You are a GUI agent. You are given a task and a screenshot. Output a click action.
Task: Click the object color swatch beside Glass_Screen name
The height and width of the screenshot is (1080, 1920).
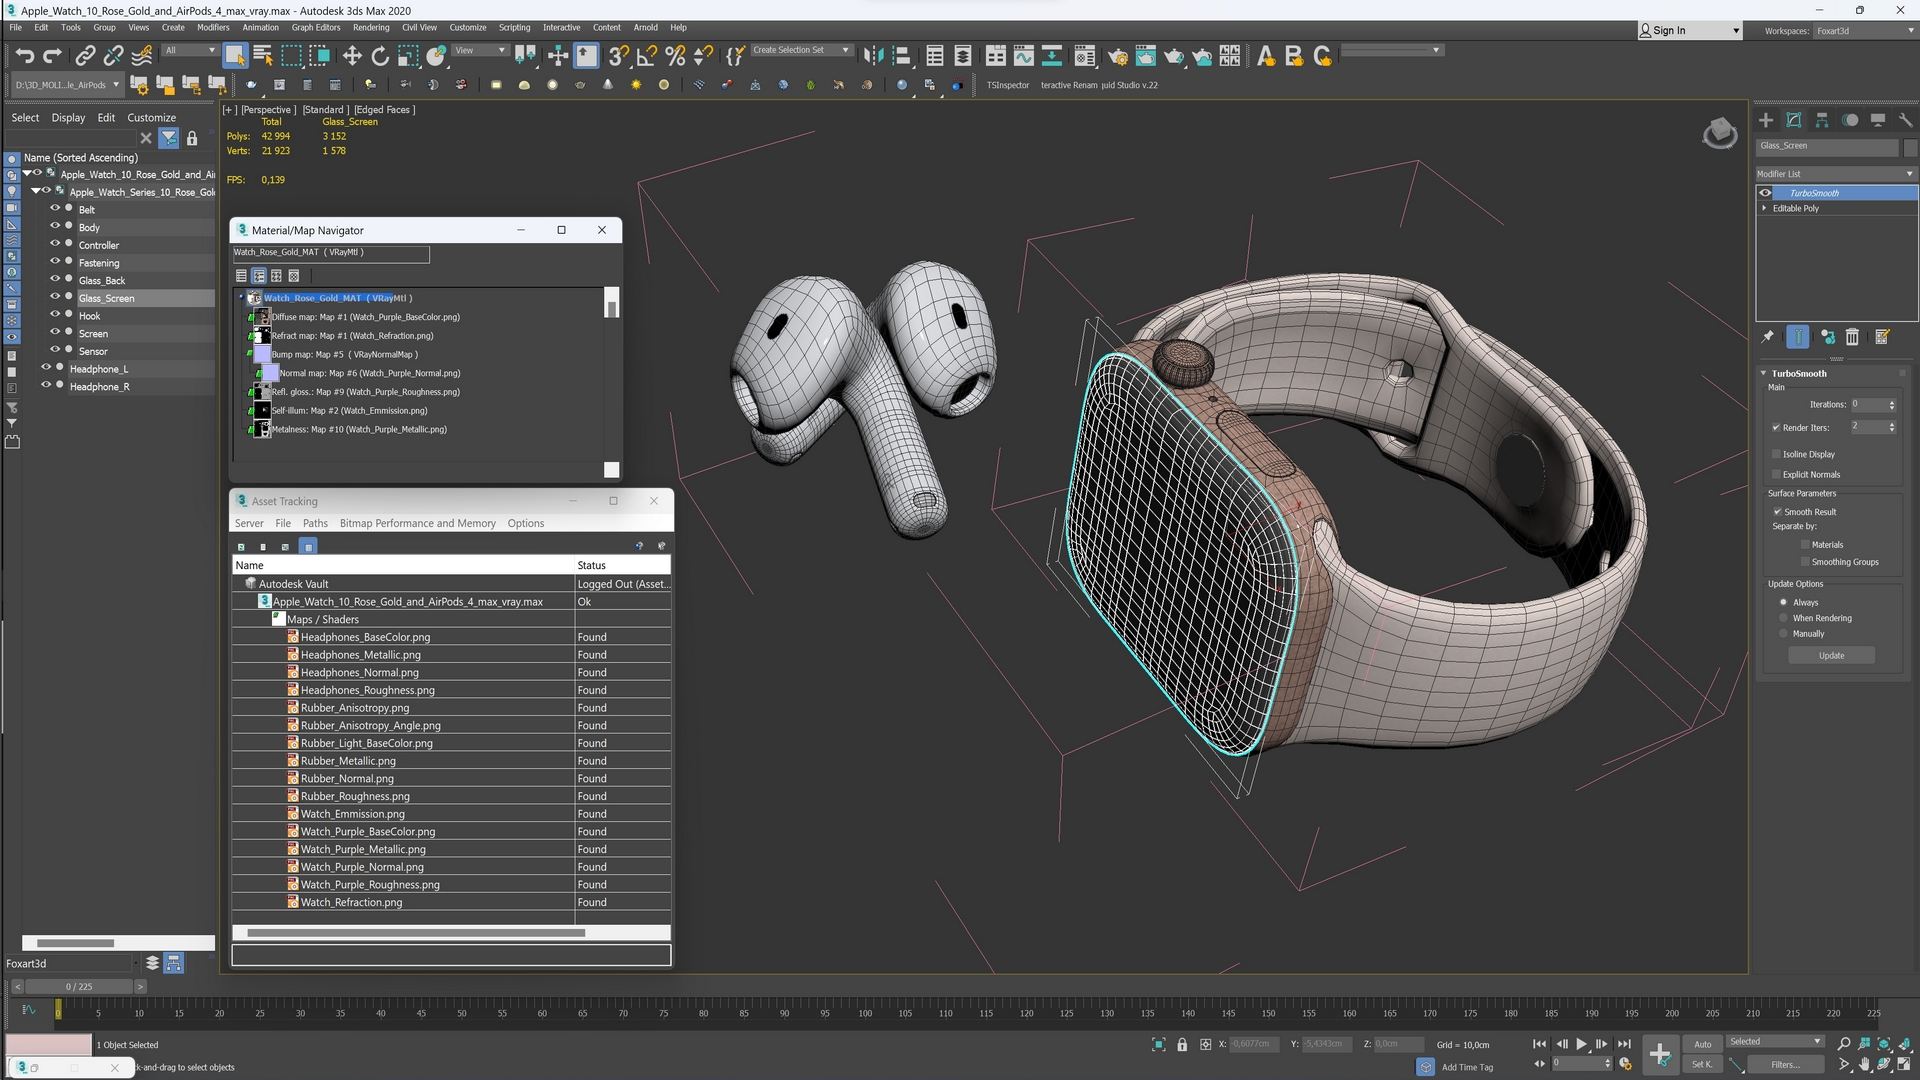(x=1910, y=147)
